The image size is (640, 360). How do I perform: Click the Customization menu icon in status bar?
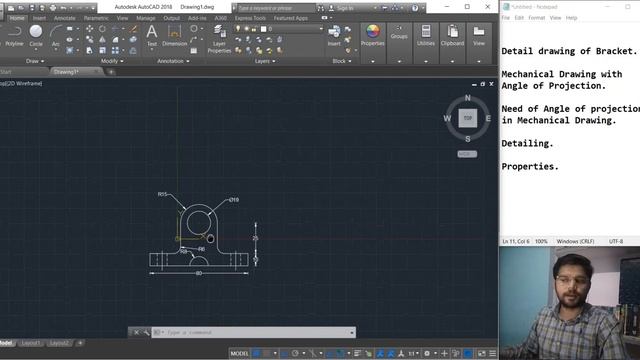[x=493, y=353]
